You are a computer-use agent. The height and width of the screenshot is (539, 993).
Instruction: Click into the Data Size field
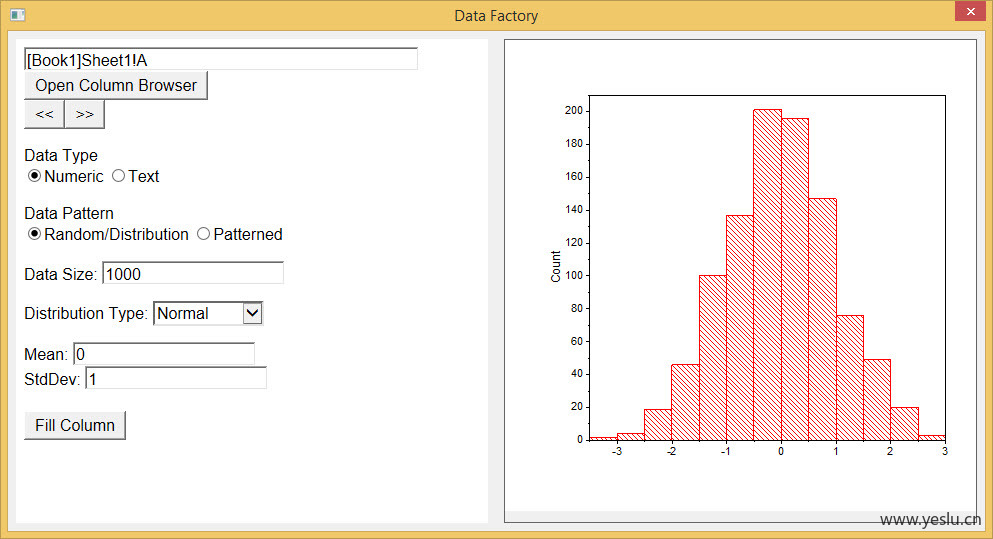193,274
